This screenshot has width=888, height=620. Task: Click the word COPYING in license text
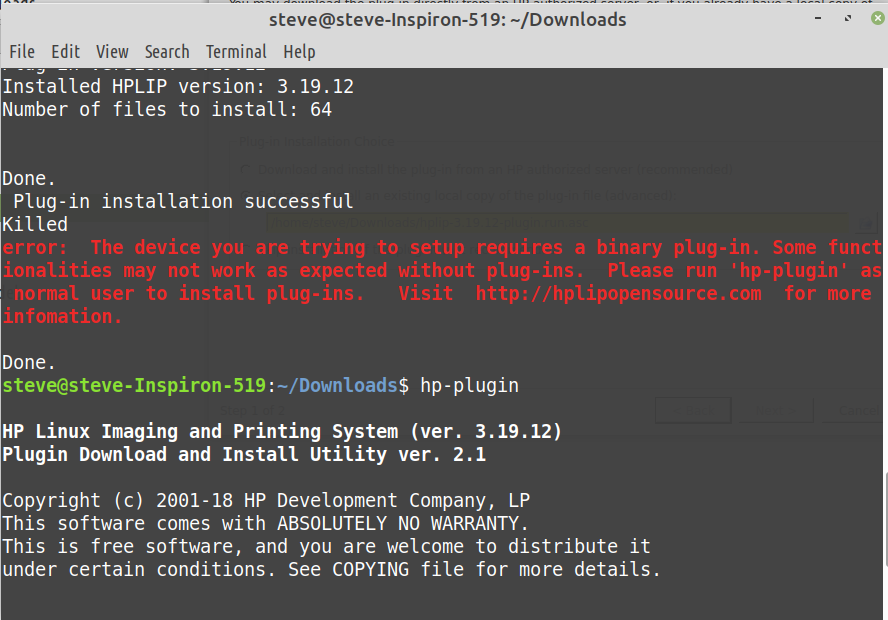(371, 570)
